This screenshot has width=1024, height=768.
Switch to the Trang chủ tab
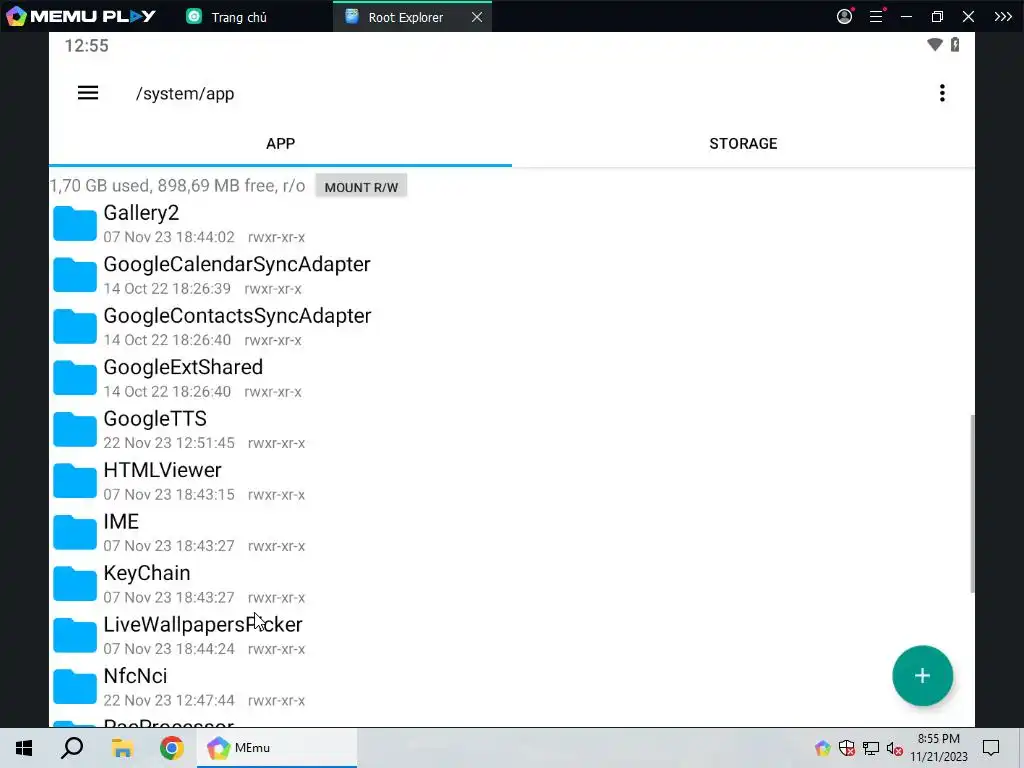point(227,17)
